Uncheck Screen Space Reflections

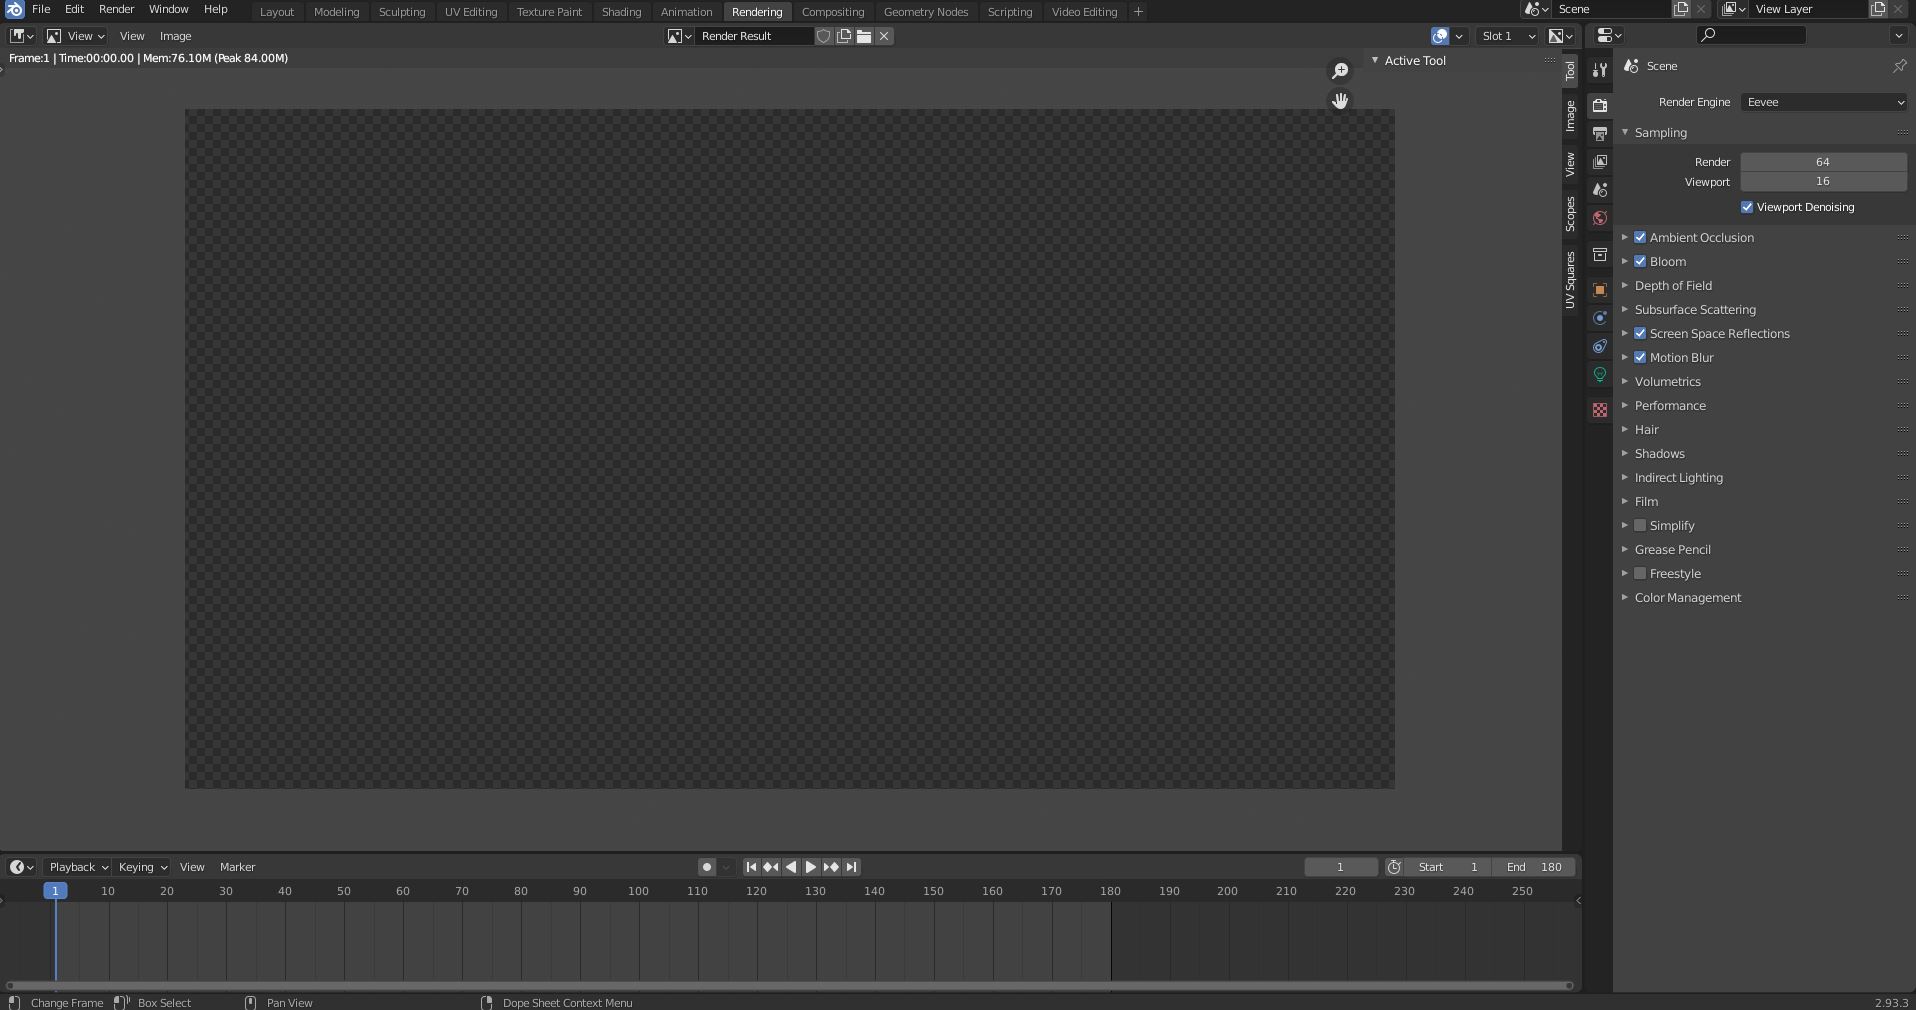coord(1640,333)
